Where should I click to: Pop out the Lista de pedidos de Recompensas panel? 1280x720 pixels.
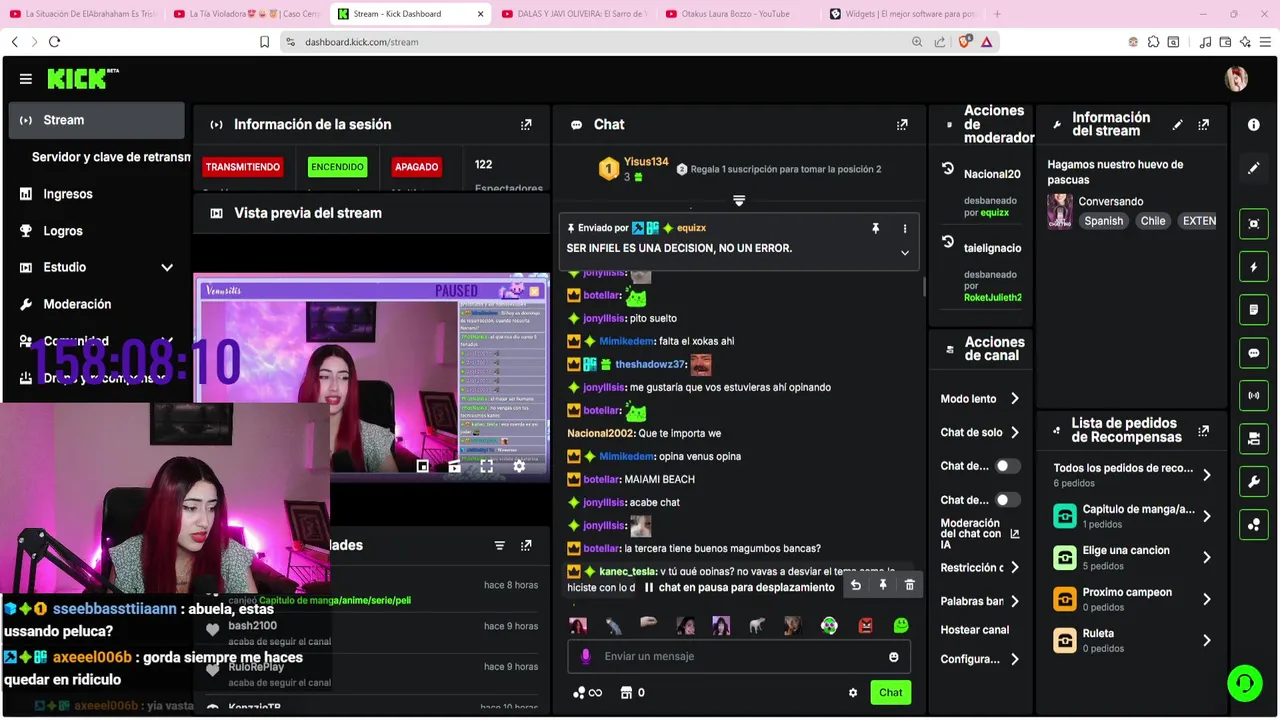pyautogui.click(x=1203, y=431)
